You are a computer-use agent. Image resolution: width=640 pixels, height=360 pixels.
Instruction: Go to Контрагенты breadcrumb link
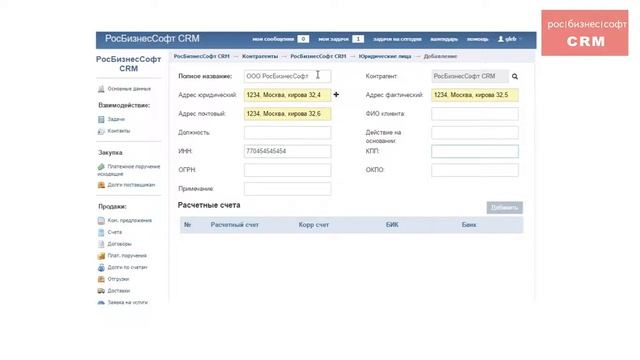tap(260, 56)
